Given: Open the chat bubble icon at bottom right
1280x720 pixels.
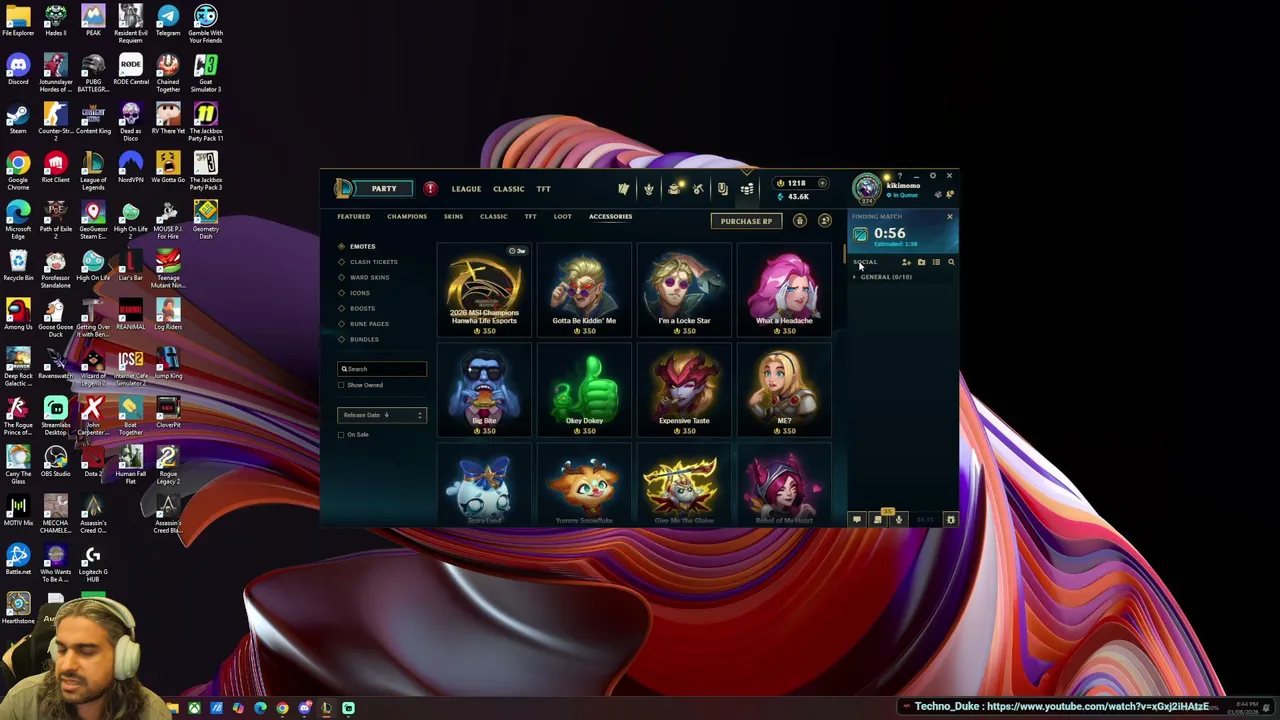Looking at the screenshot, I should 856,520.
